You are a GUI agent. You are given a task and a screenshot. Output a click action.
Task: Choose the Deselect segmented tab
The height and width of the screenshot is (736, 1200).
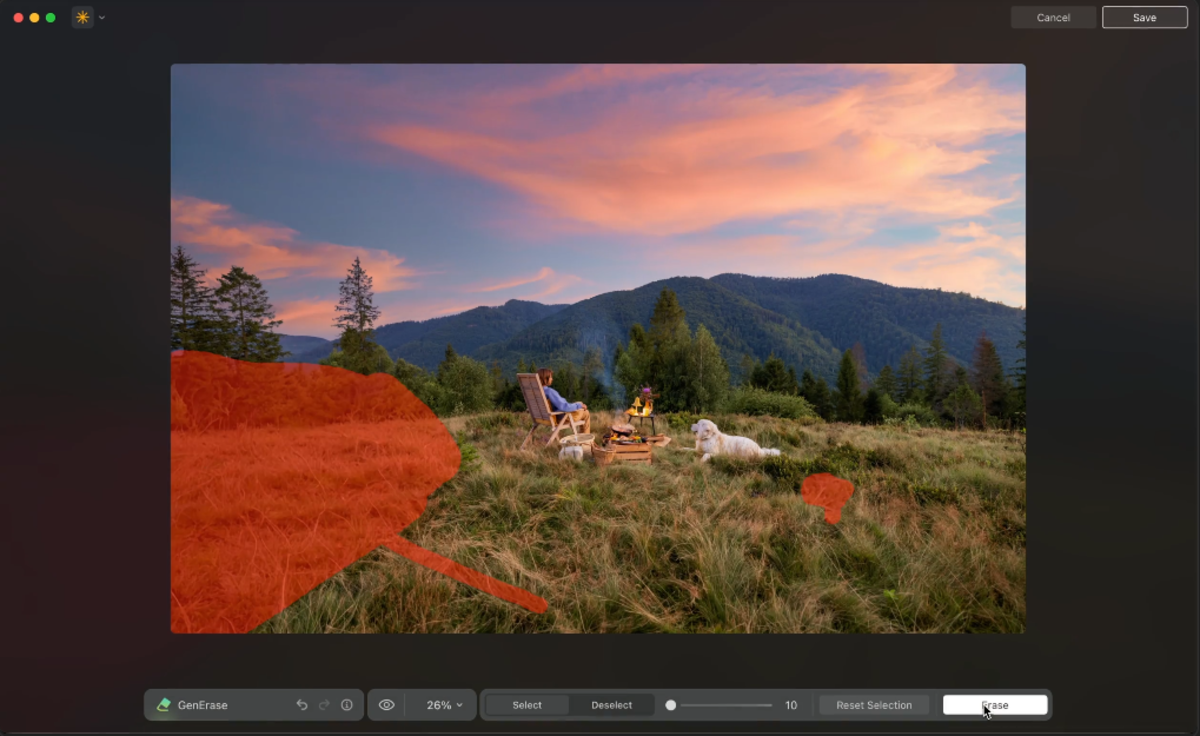tap(612, 705)
